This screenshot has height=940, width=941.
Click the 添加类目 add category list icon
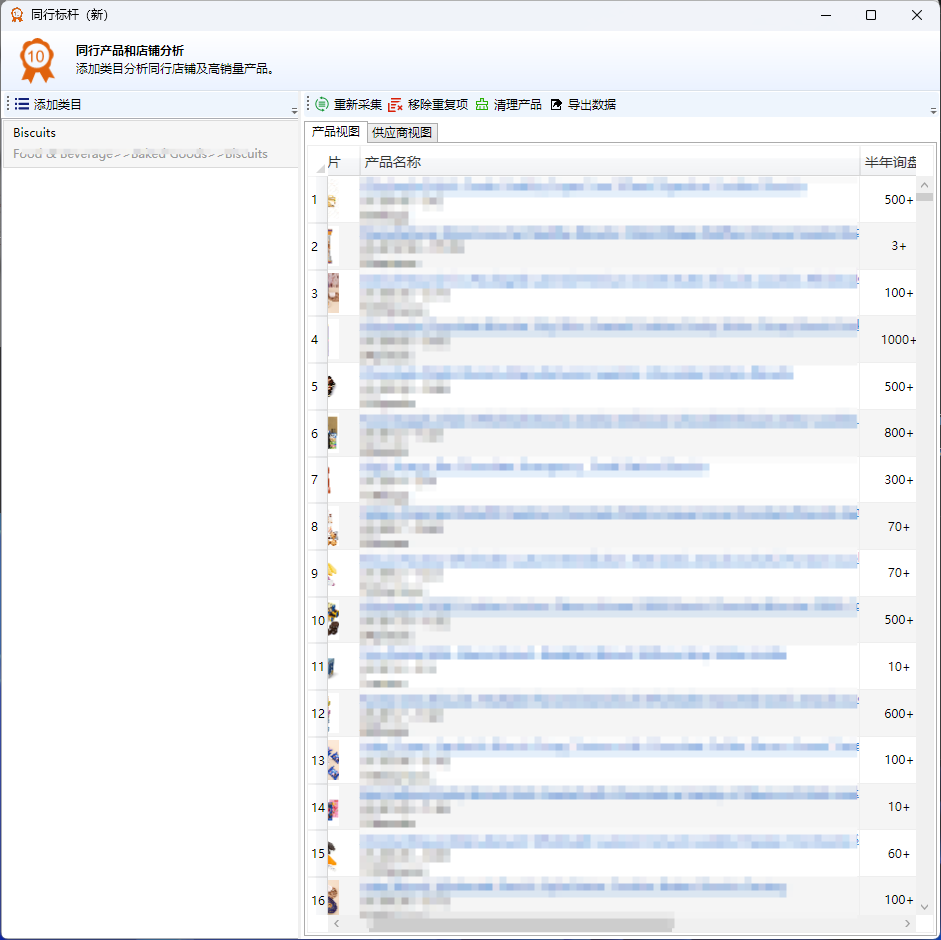tap(22, 104)
